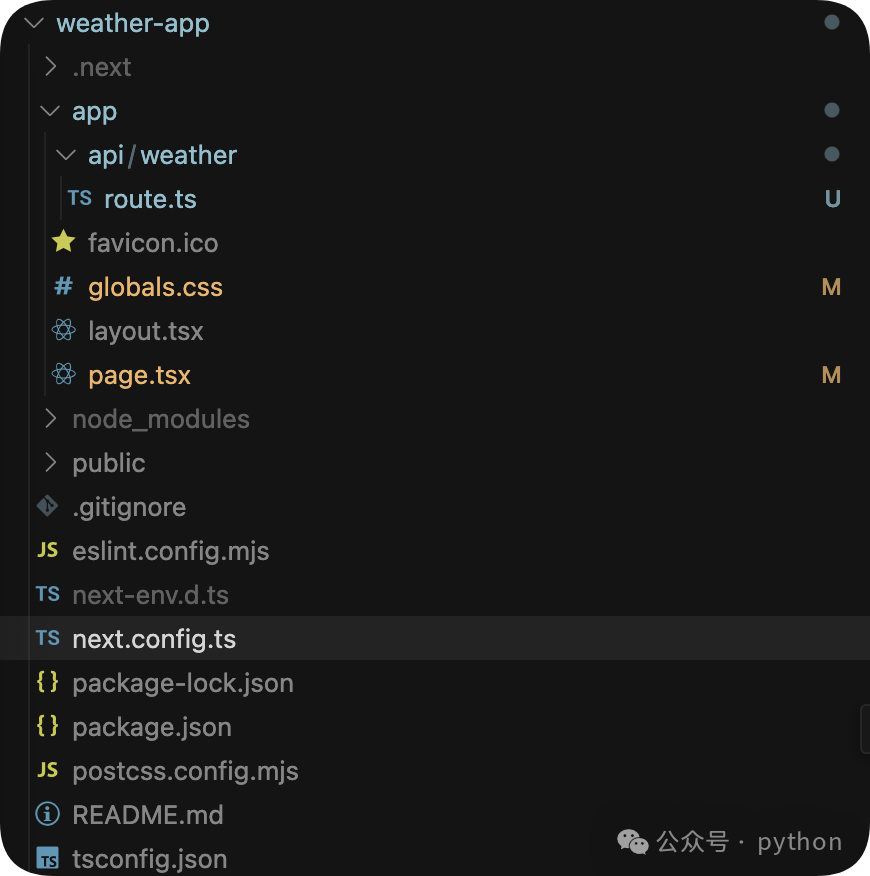Viewport: 870px width, 876px height.
Task: Open next.config.ts
Action: (154, 639)
